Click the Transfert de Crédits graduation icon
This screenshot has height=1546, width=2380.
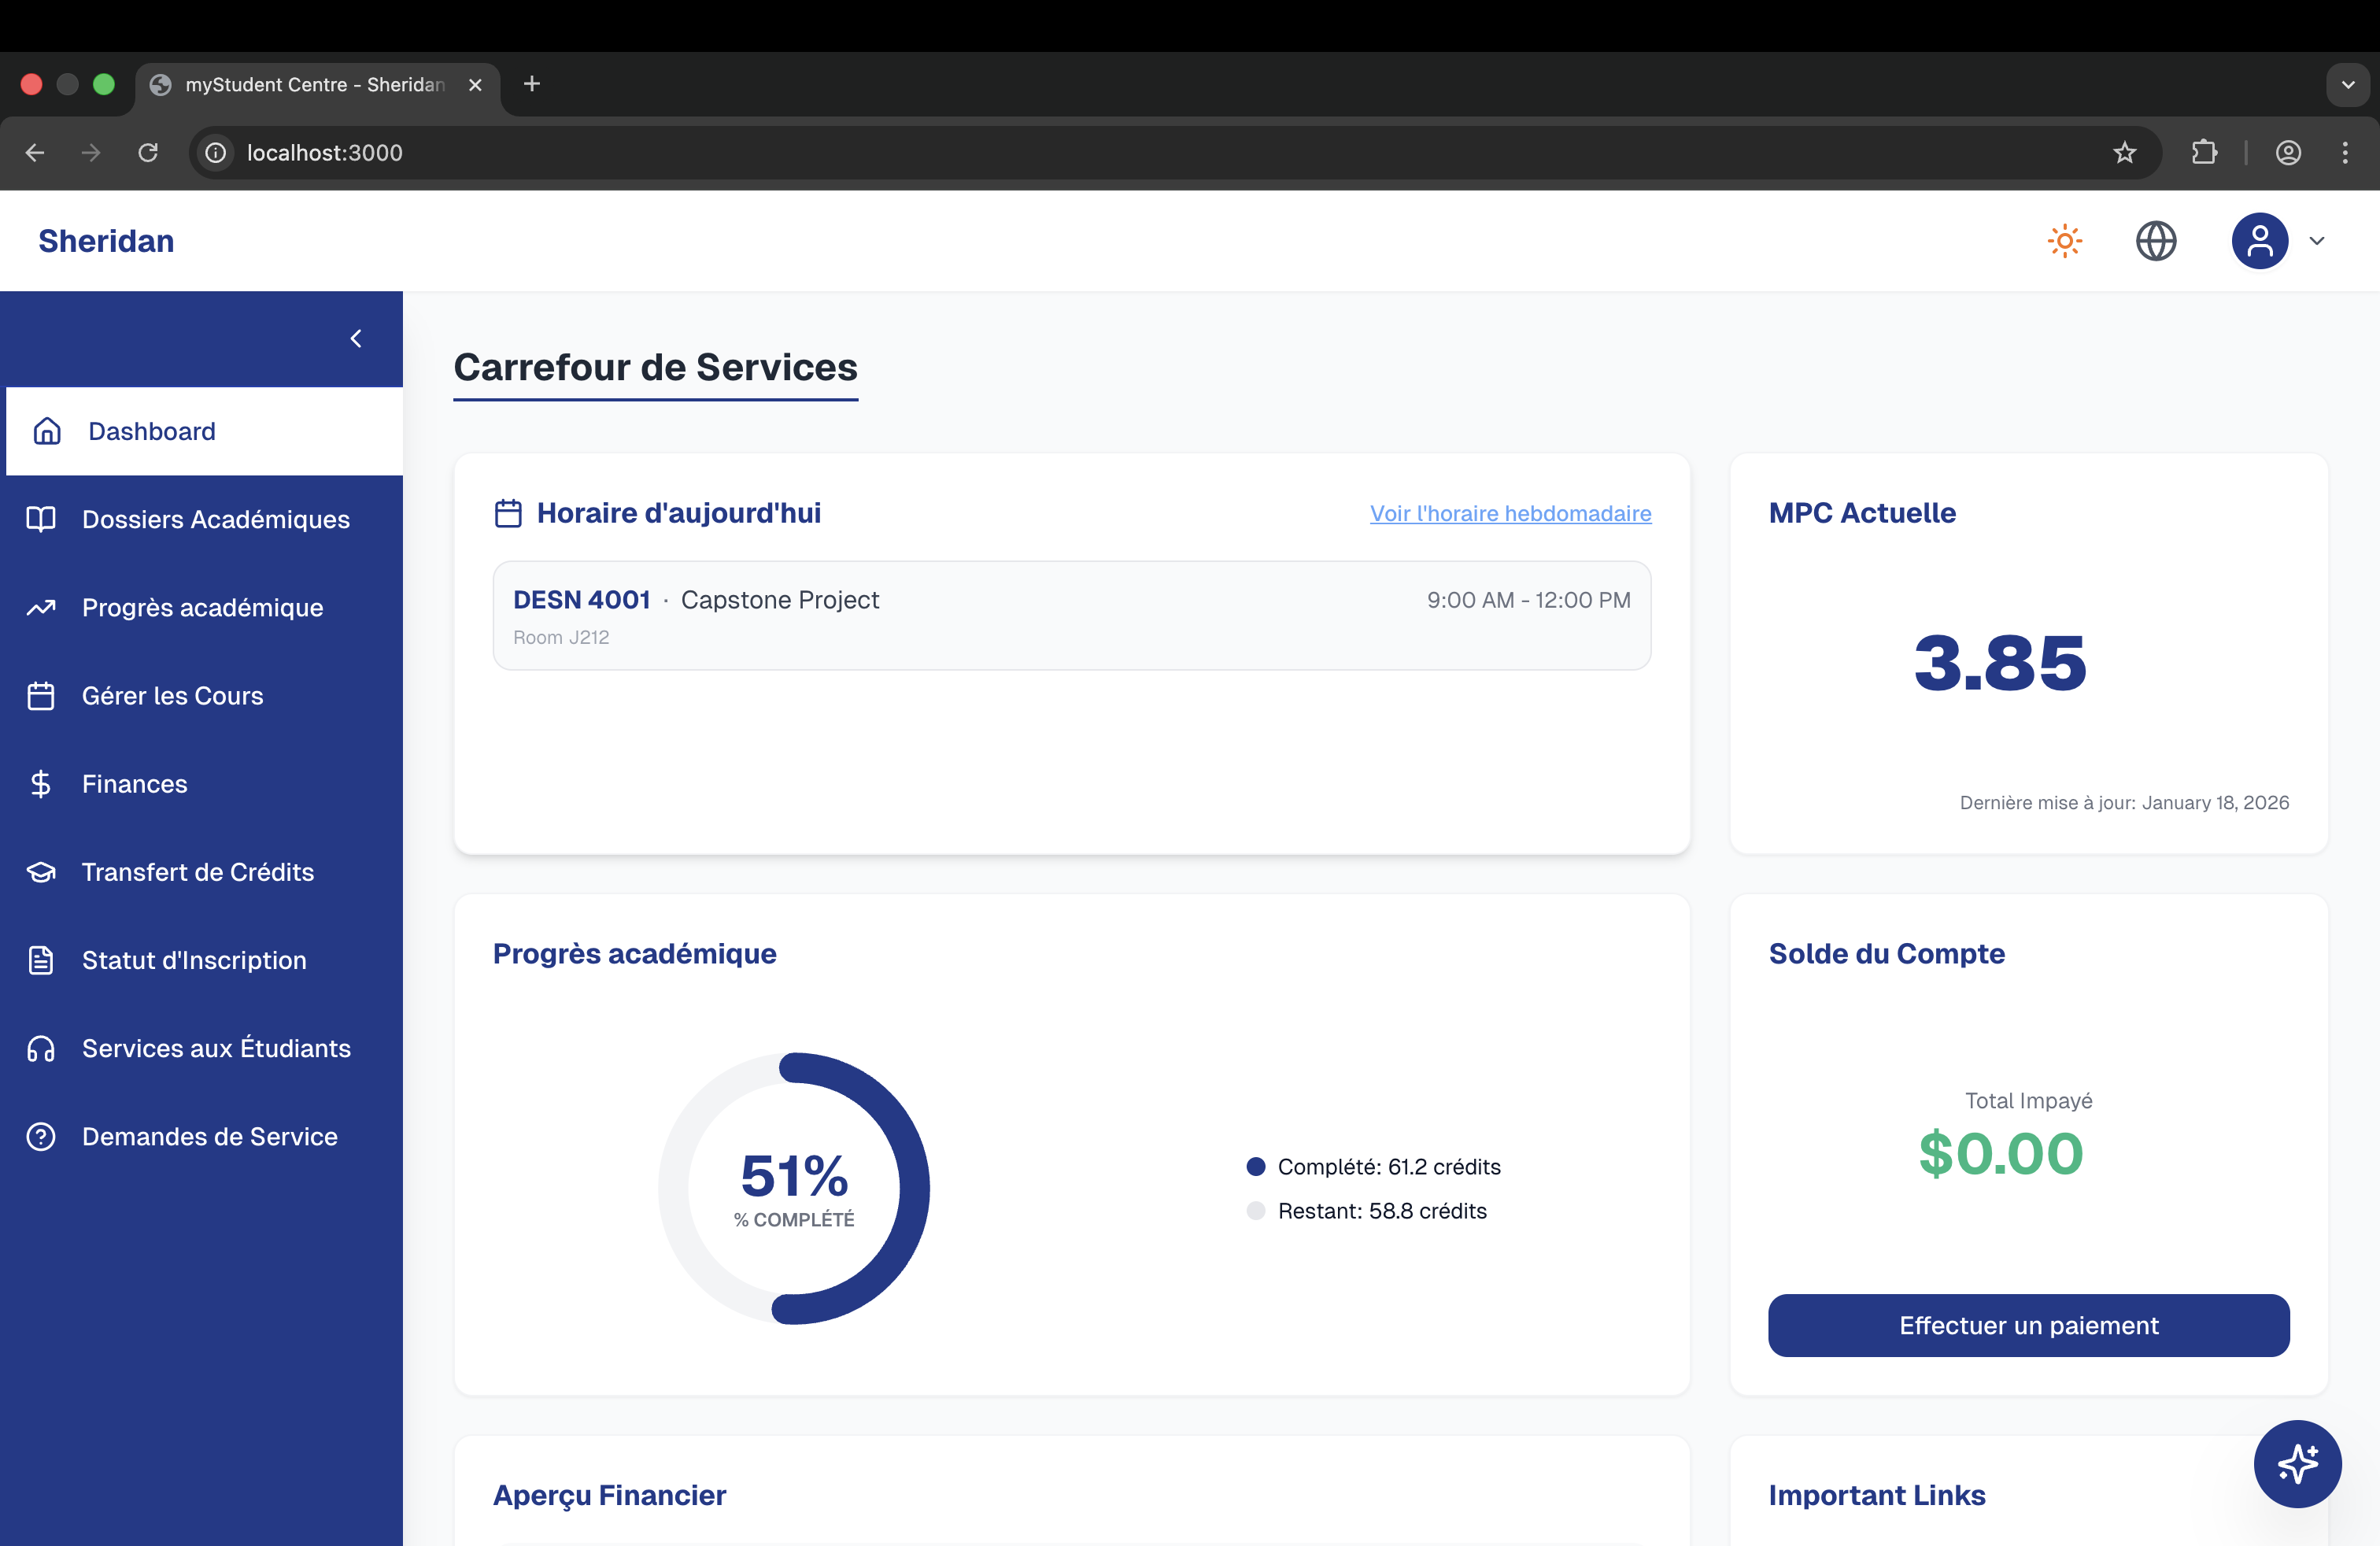(41, 872)
